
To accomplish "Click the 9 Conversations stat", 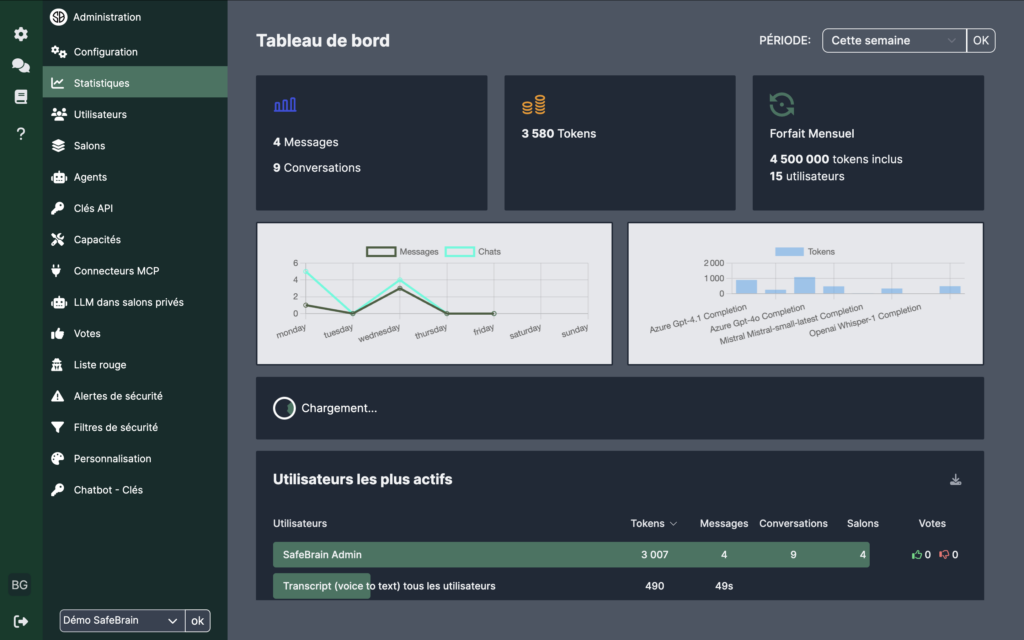I will pyautogui.click(x=317, y=168).
